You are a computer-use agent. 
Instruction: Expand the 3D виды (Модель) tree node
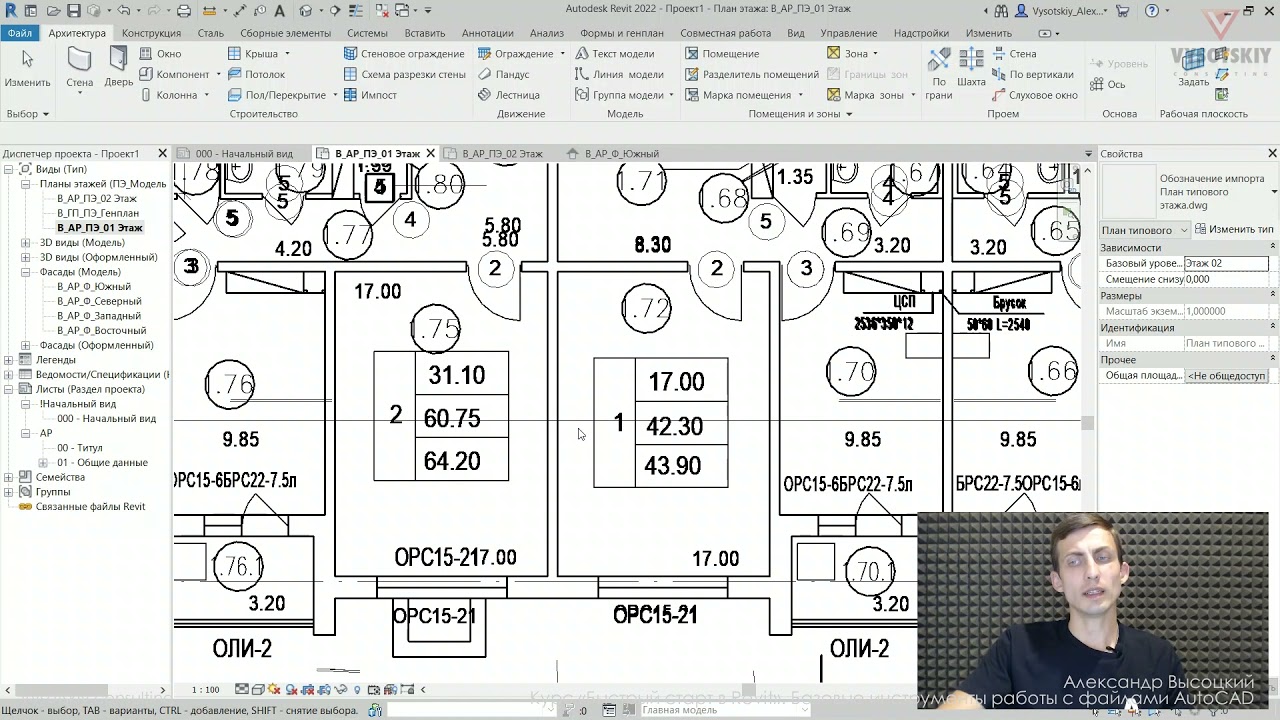click(25, 243)
